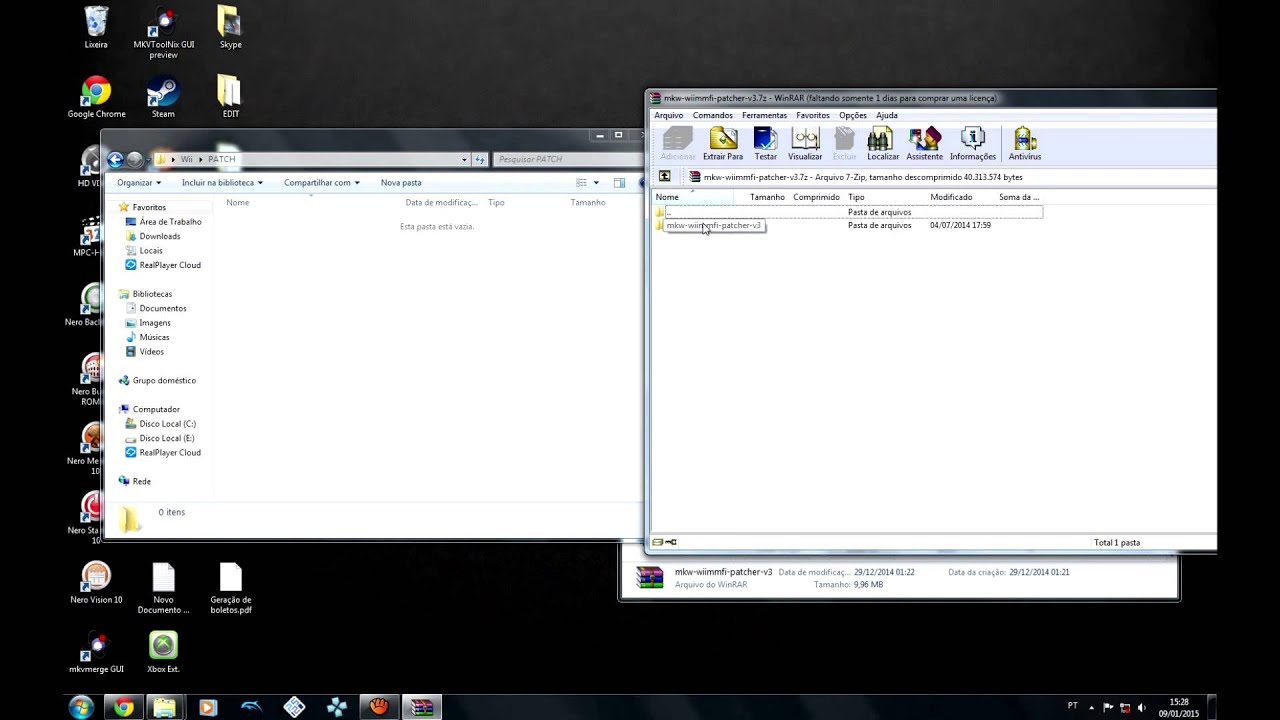Screen dimensions: 1280x720
Task: Open the Assistente wizard icon in WinRAR
Action: 924,144
